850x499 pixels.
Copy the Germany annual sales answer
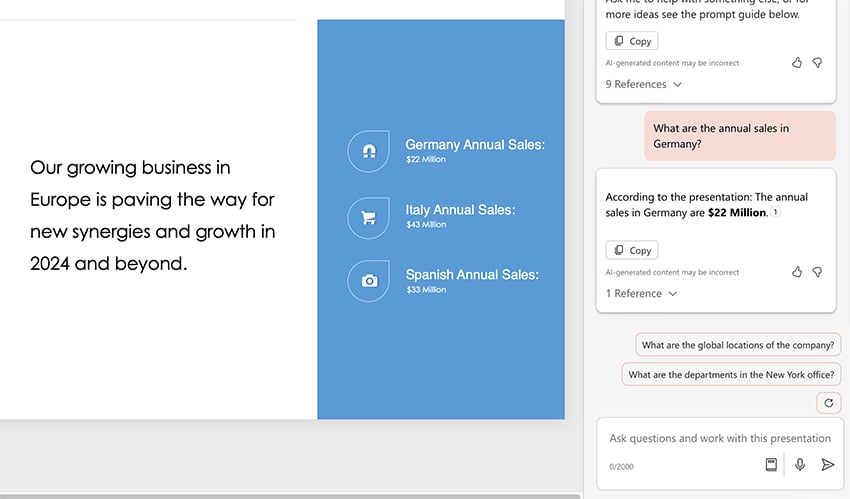point(632,250)
